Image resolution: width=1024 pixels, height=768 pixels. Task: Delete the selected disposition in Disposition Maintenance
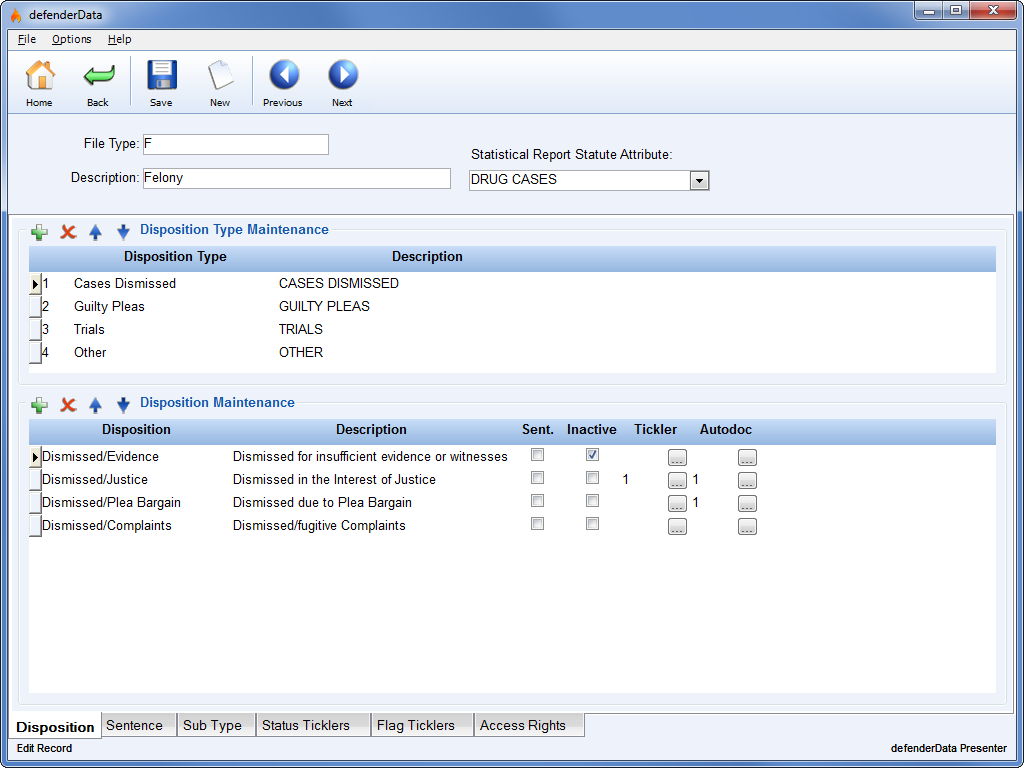point(68,404)
